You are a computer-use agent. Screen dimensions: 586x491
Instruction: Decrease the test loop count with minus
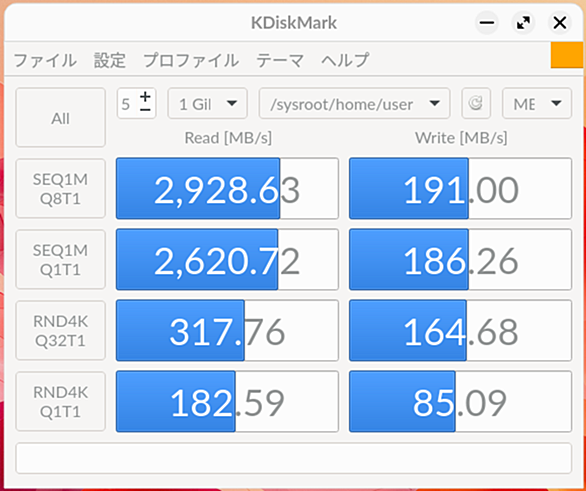pos(145,110)
